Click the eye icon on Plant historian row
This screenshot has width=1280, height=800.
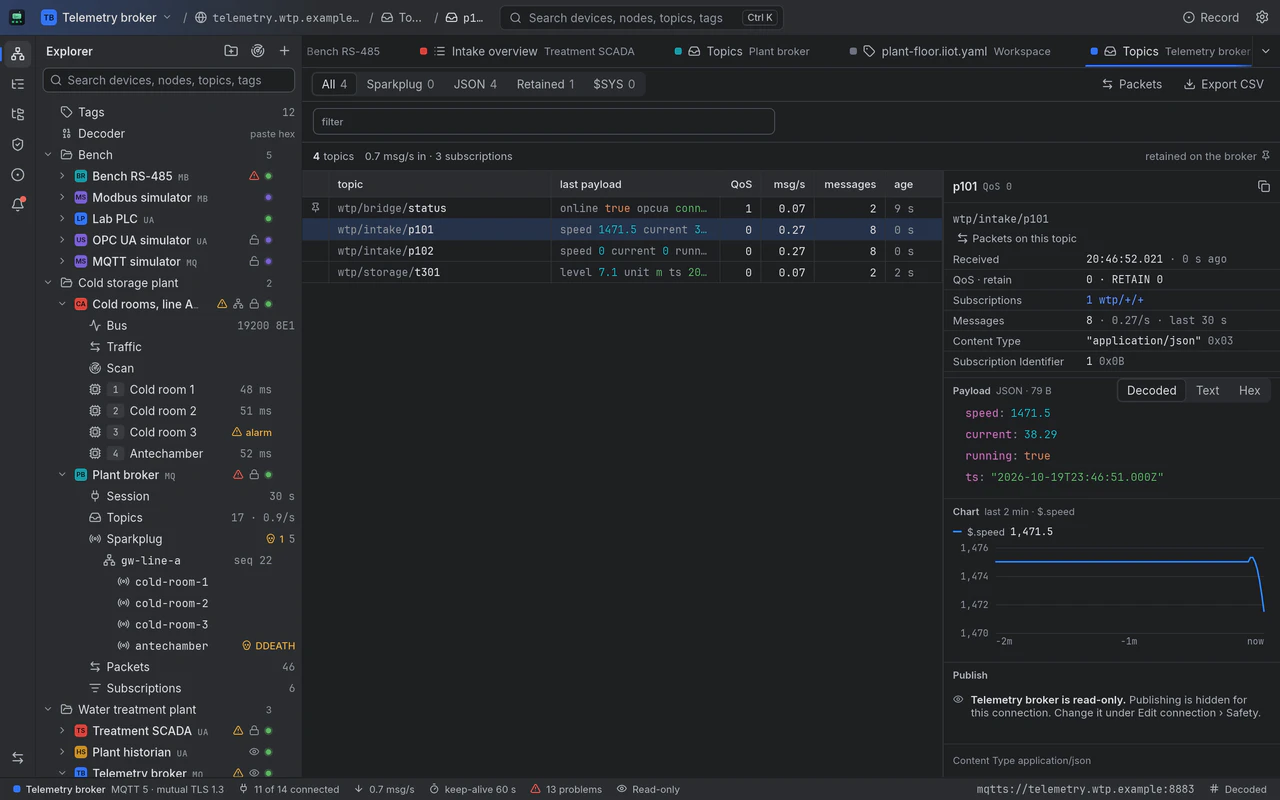pyautogui.click(x=254, y=752)
